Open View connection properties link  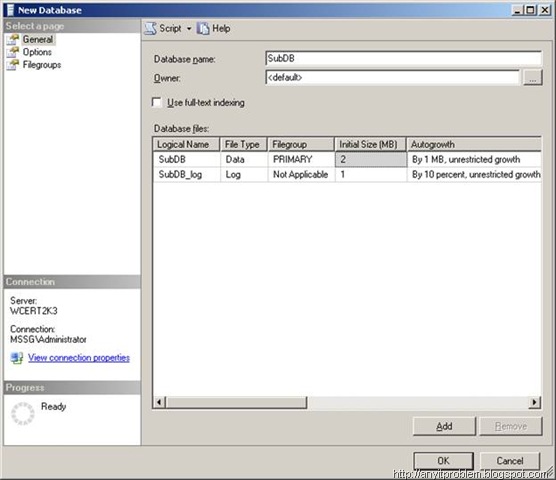point(79,358)
